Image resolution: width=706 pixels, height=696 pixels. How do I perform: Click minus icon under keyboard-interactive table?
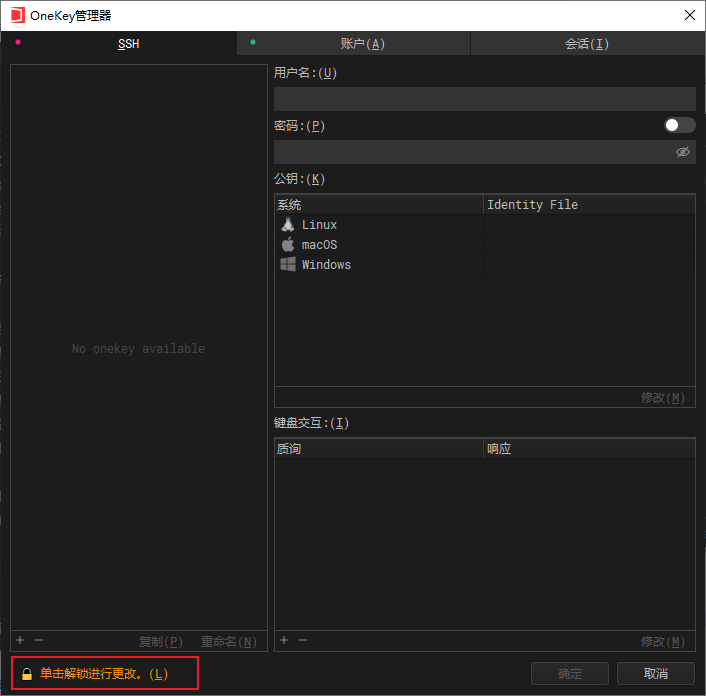pyautogui.click(x=303, y=640)
